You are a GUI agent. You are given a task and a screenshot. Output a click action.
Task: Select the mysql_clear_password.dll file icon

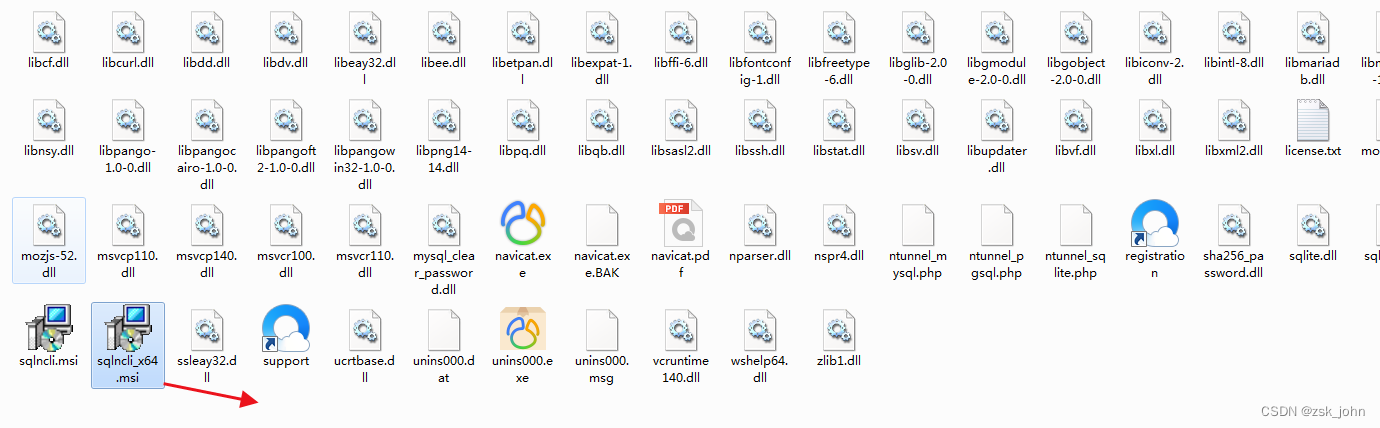click(x=444, y=224)
